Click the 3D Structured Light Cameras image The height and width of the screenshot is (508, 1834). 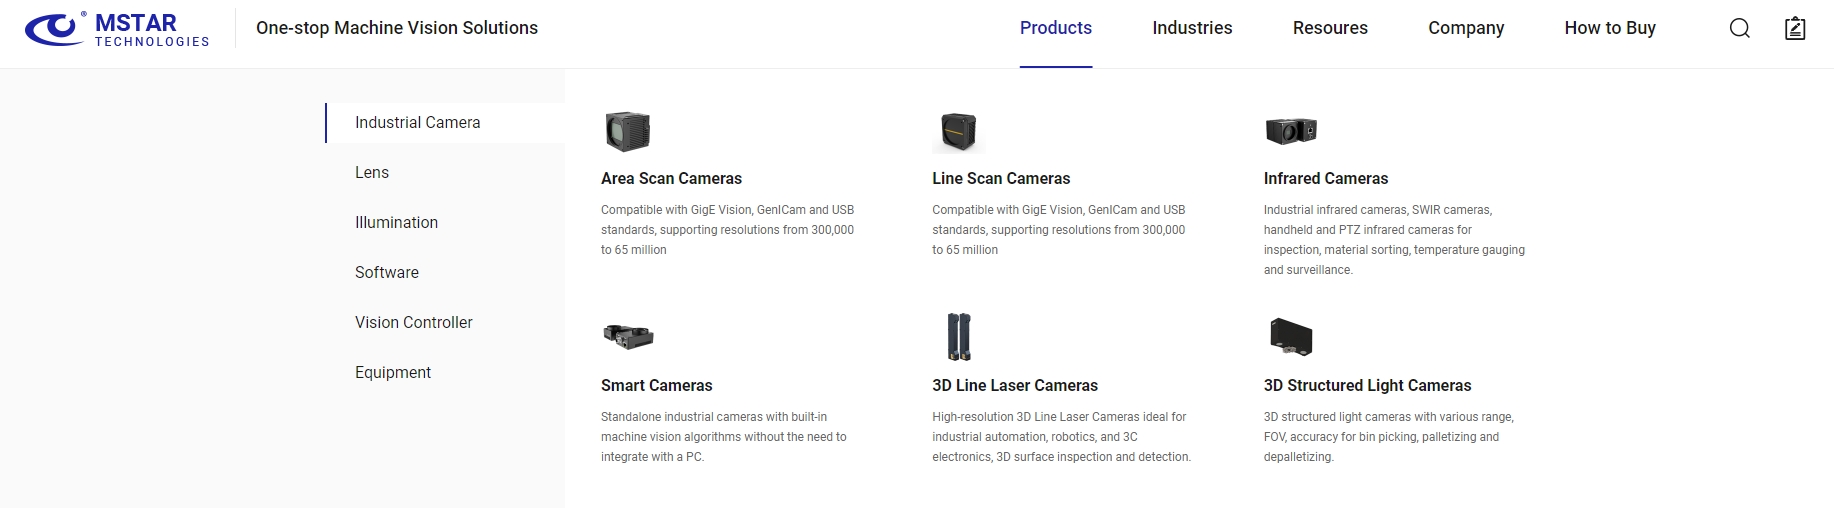1291,337
